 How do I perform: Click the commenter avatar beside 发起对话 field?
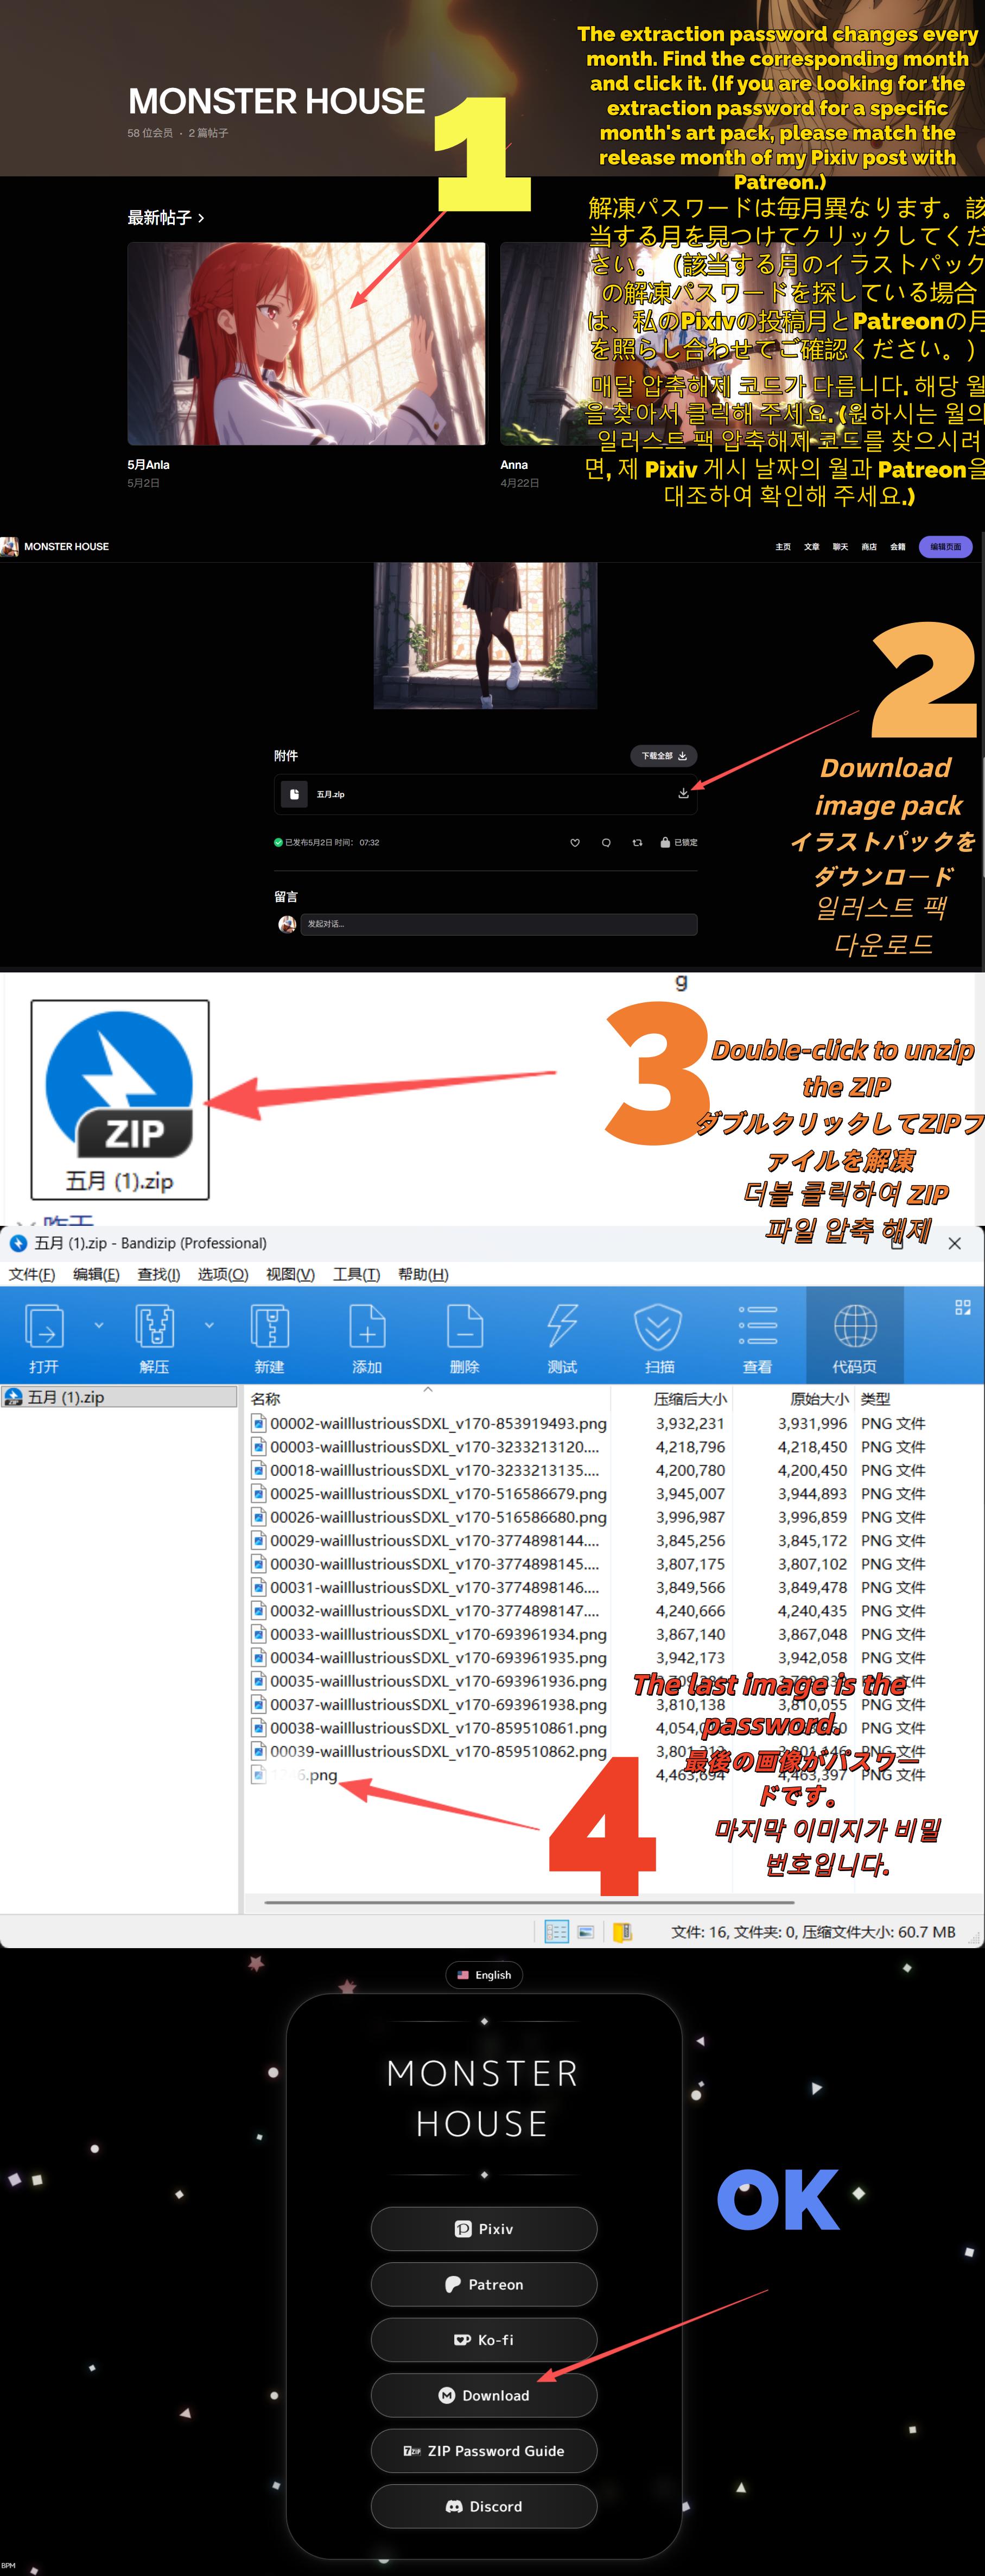pos(287,924)
